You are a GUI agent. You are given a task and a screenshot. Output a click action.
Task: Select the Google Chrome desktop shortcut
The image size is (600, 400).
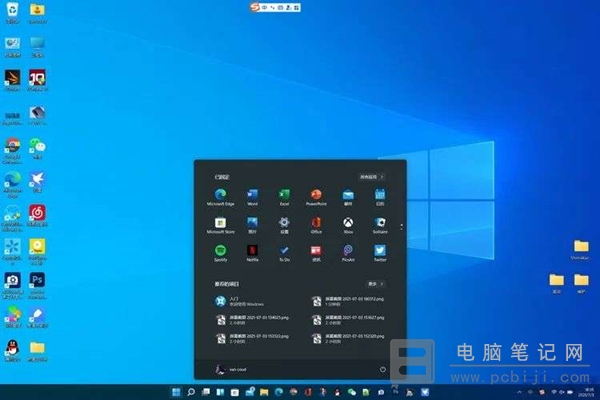pos(12,151)
